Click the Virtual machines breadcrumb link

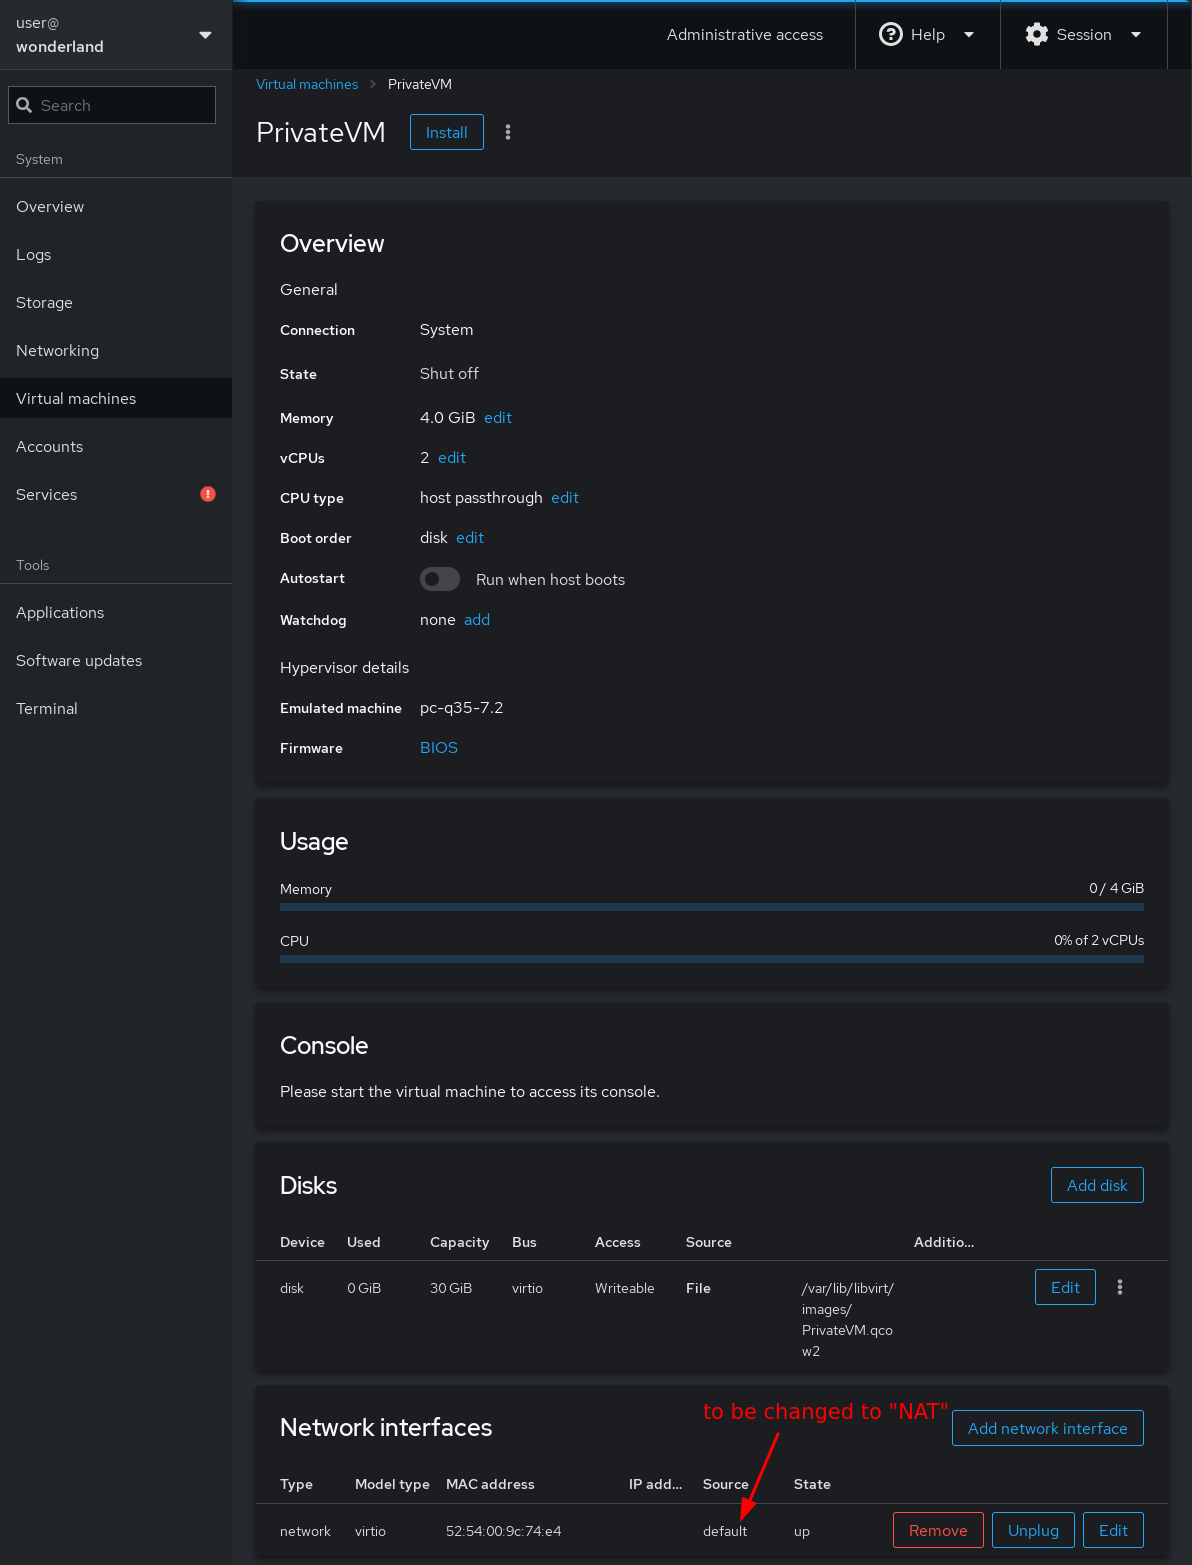(307, 84)
